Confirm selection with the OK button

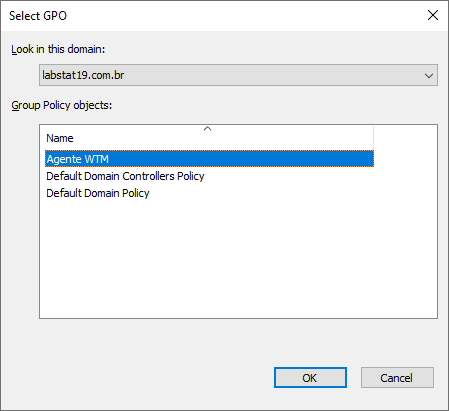point(310,378)
